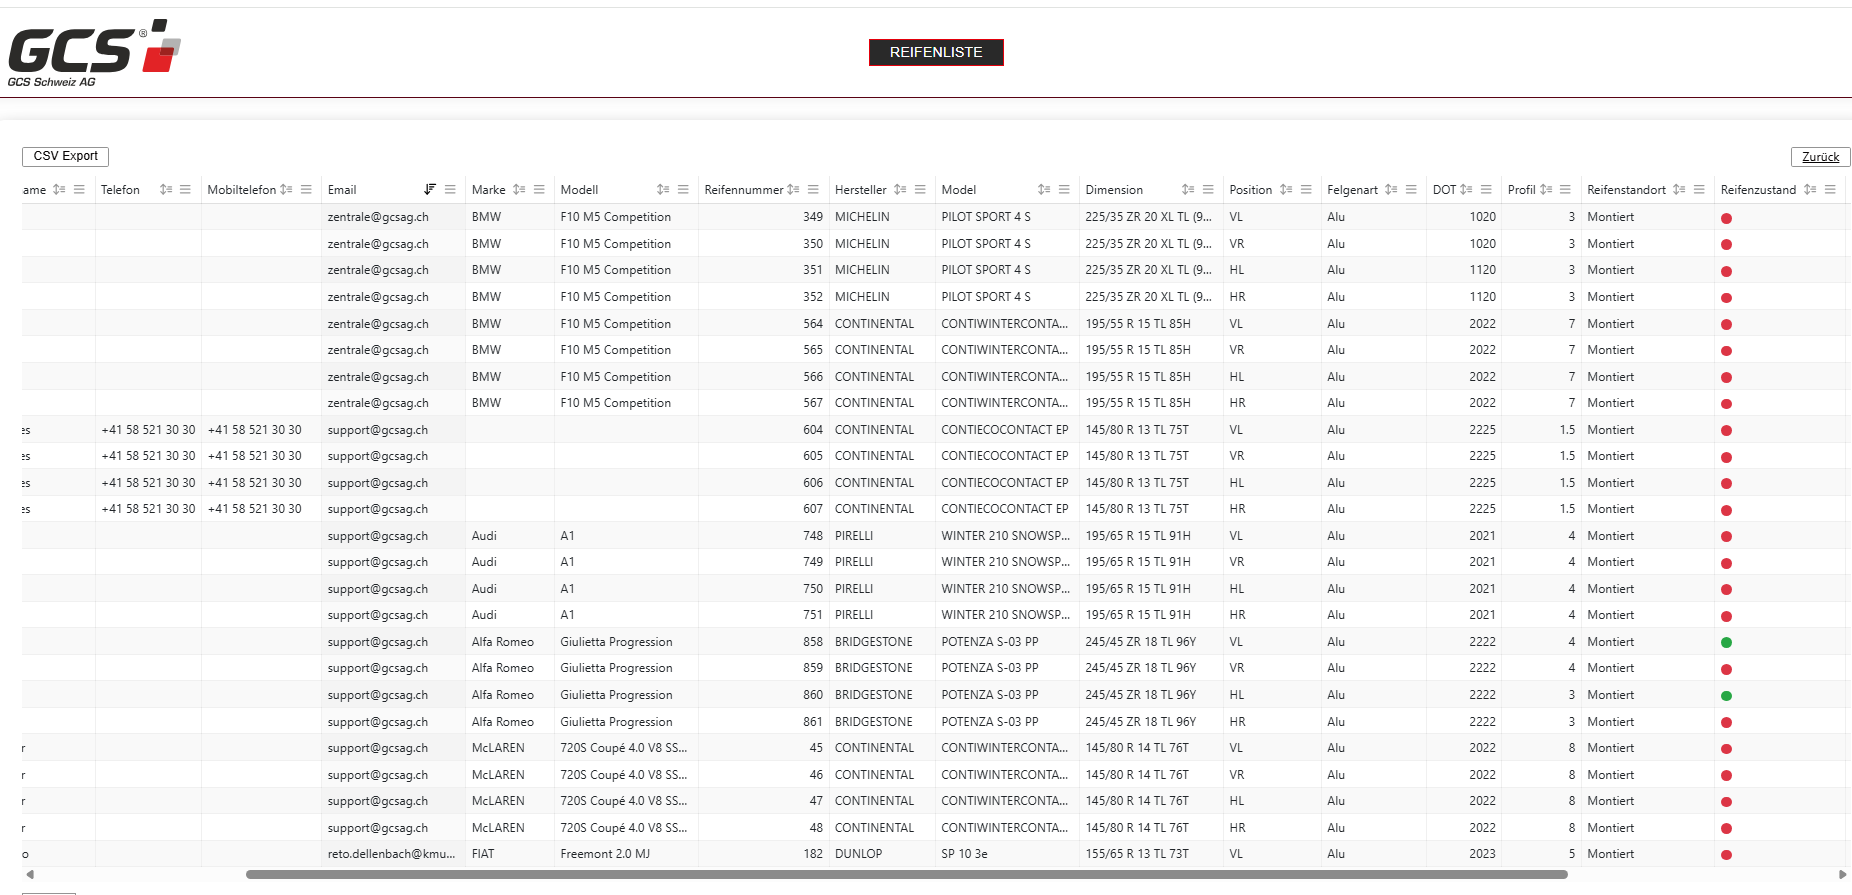Viewport: 1852px width, 895px height.
Task: Open the Mobiltelefon column menu icon
Action: point(306,190)
